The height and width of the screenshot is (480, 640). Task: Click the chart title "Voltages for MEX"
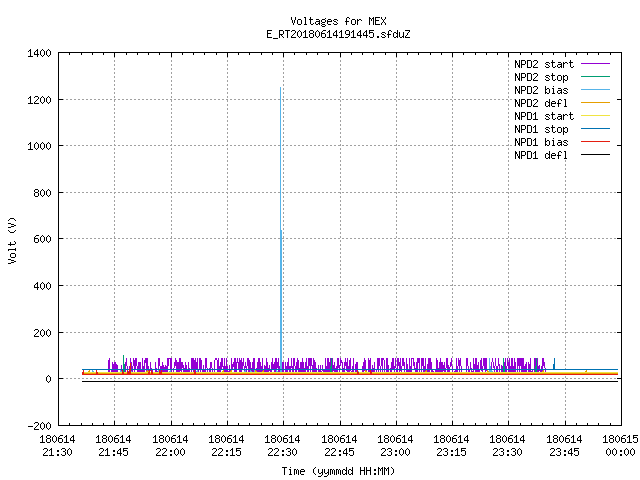[x=338, y=21]
